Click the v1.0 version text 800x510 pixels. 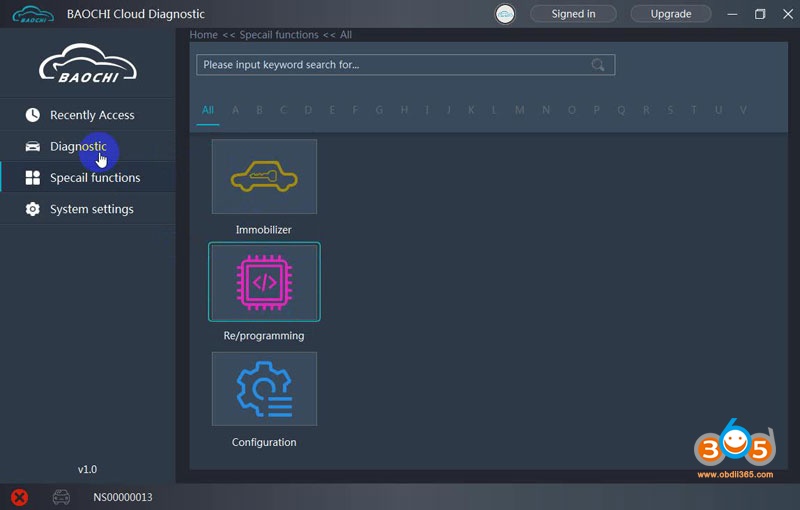(87, 469)
